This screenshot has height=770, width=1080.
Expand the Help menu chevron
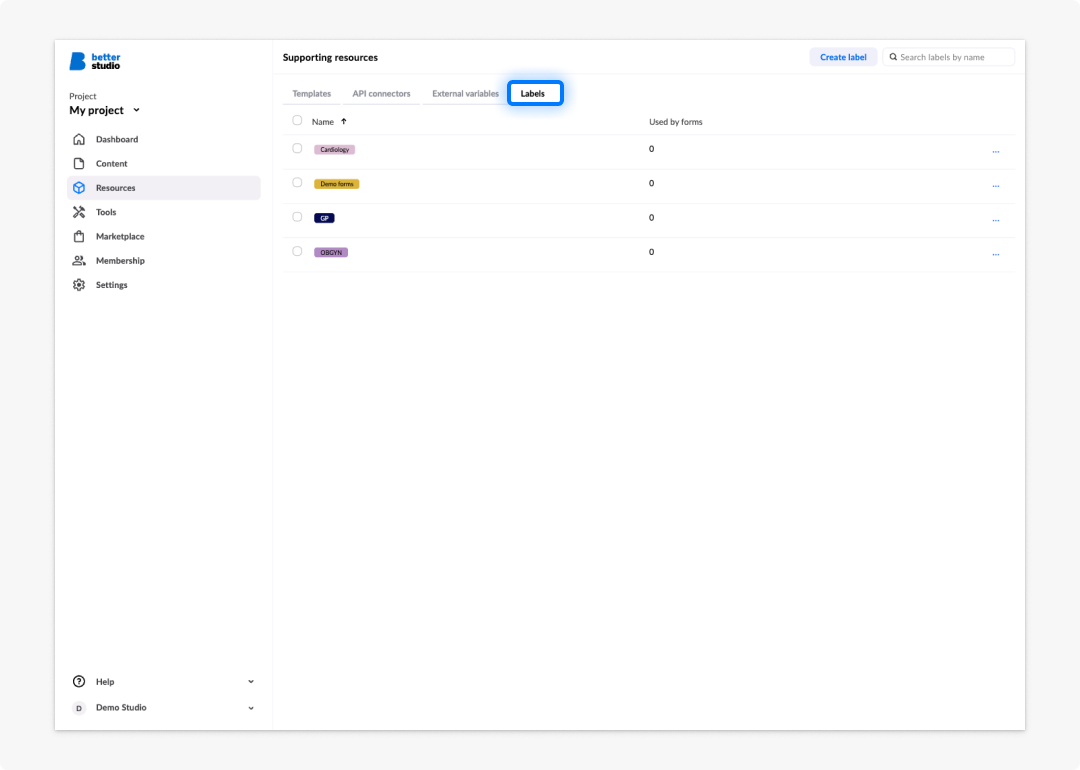point(251,682)
